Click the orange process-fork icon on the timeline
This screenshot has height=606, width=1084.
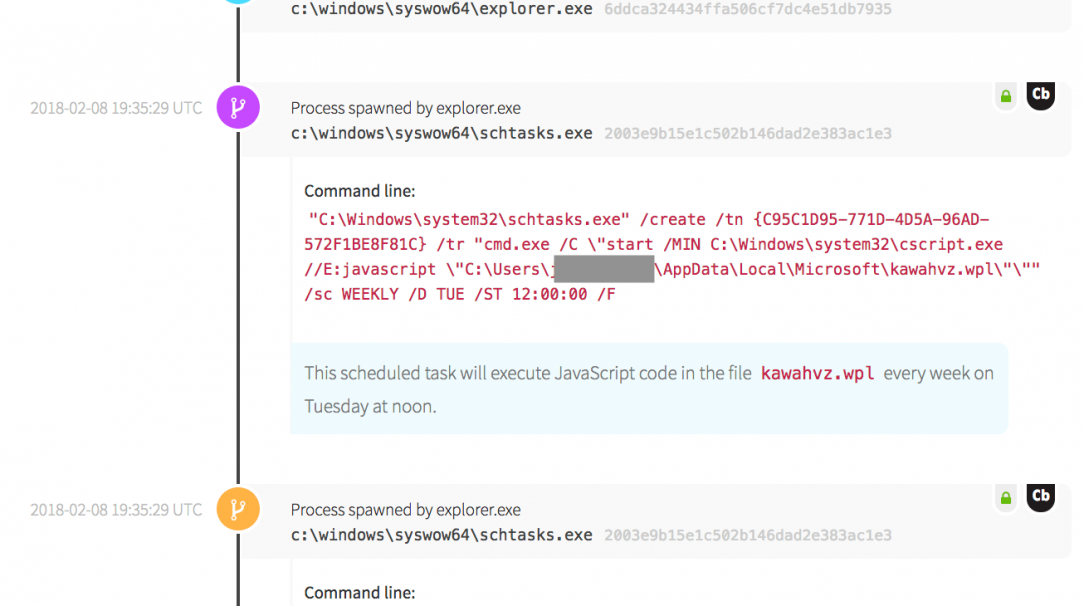238,509
